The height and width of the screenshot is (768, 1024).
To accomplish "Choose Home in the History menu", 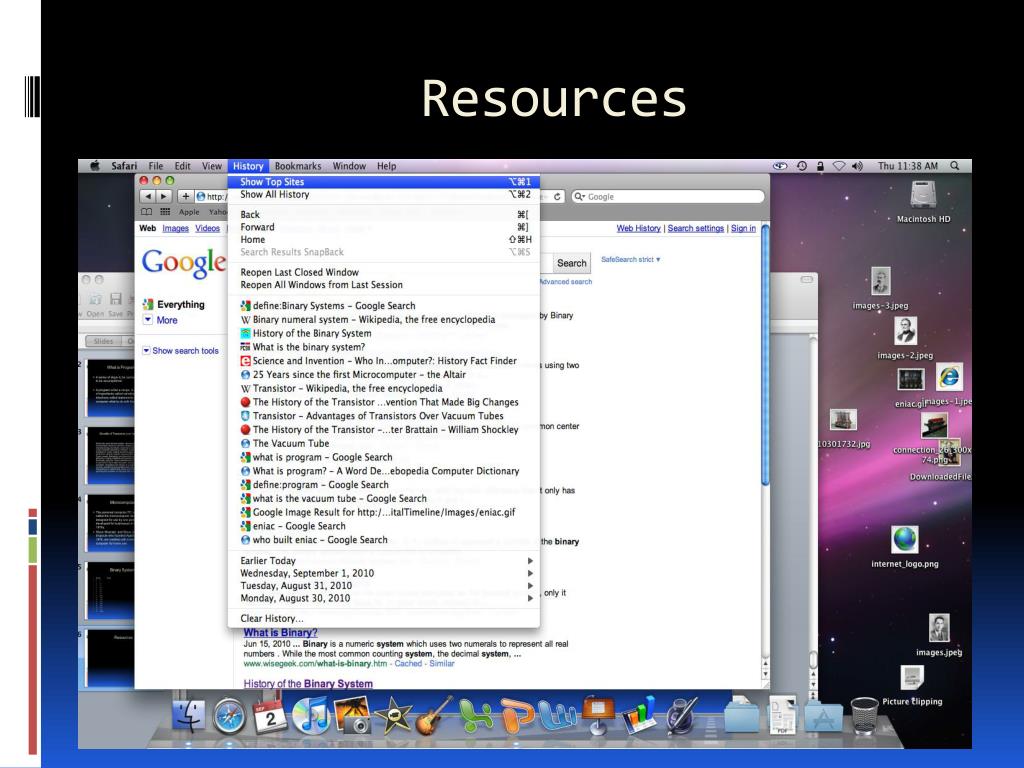I will tap(384, 239).
